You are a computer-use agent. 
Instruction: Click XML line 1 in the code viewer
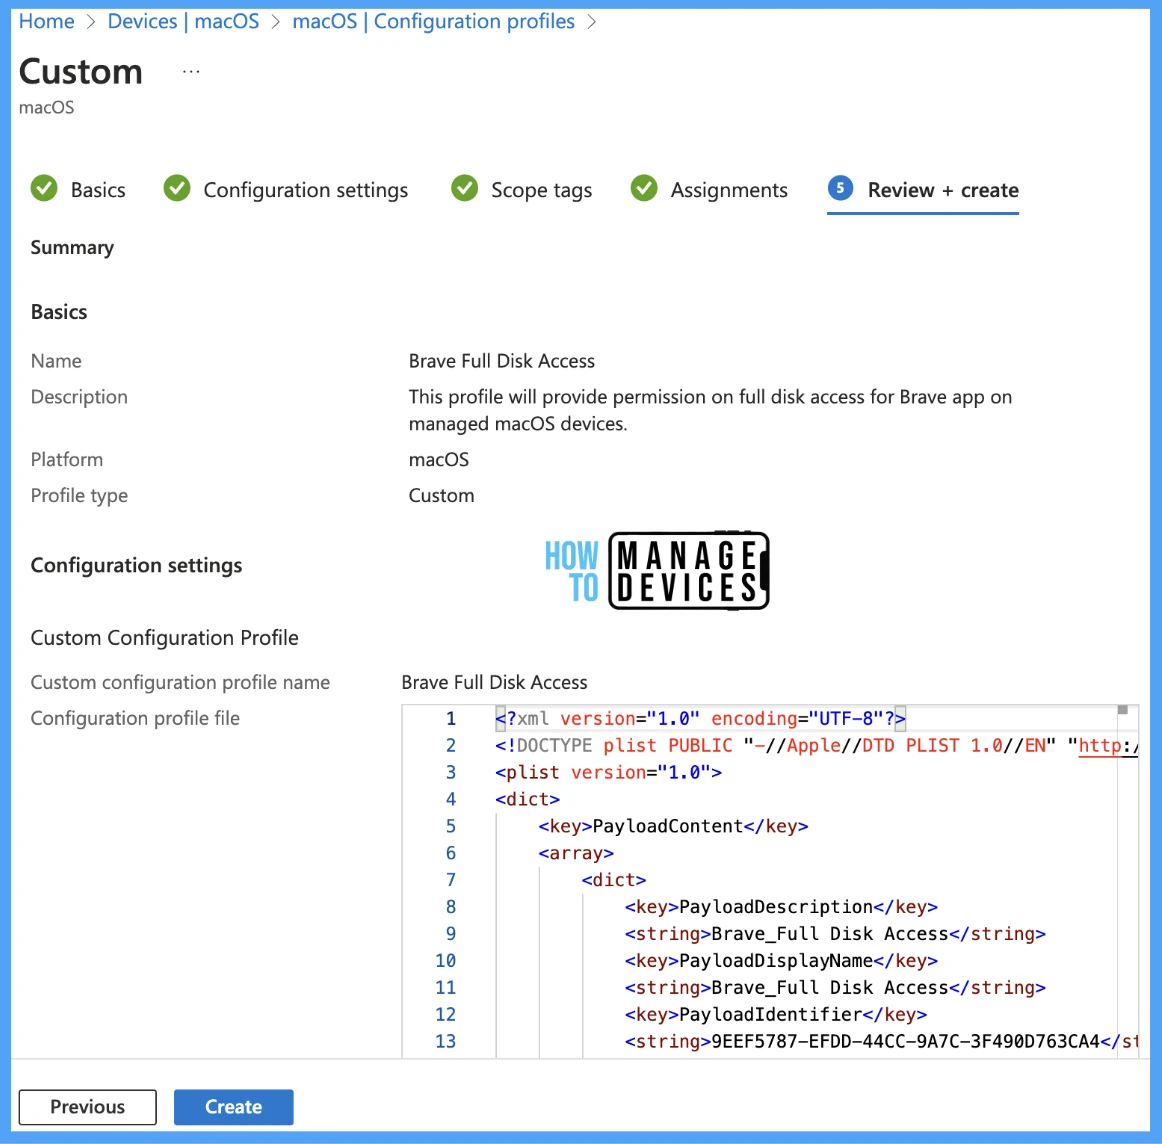click(700, 719)
